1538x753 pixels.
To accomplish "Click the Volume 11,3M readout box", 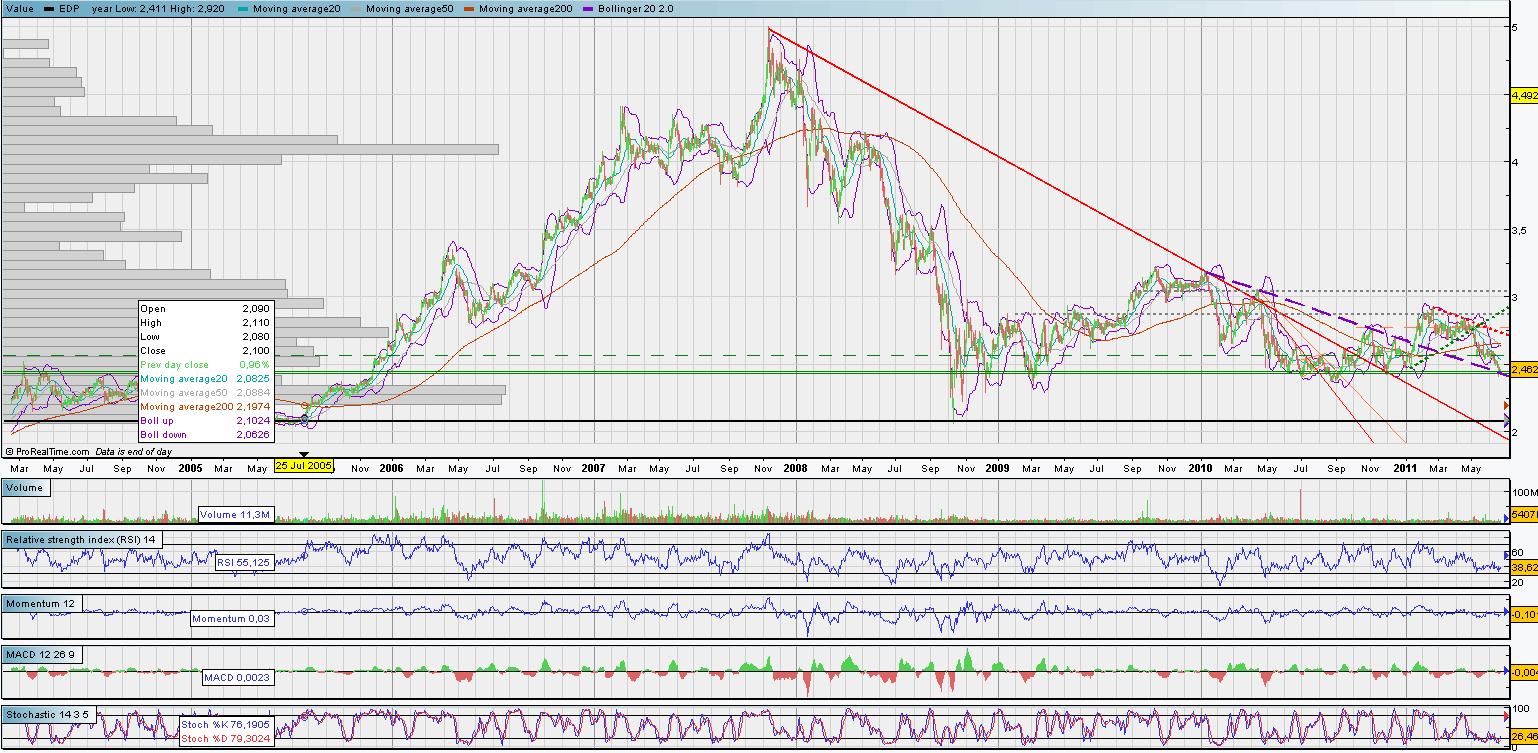I will coord(235,515).
